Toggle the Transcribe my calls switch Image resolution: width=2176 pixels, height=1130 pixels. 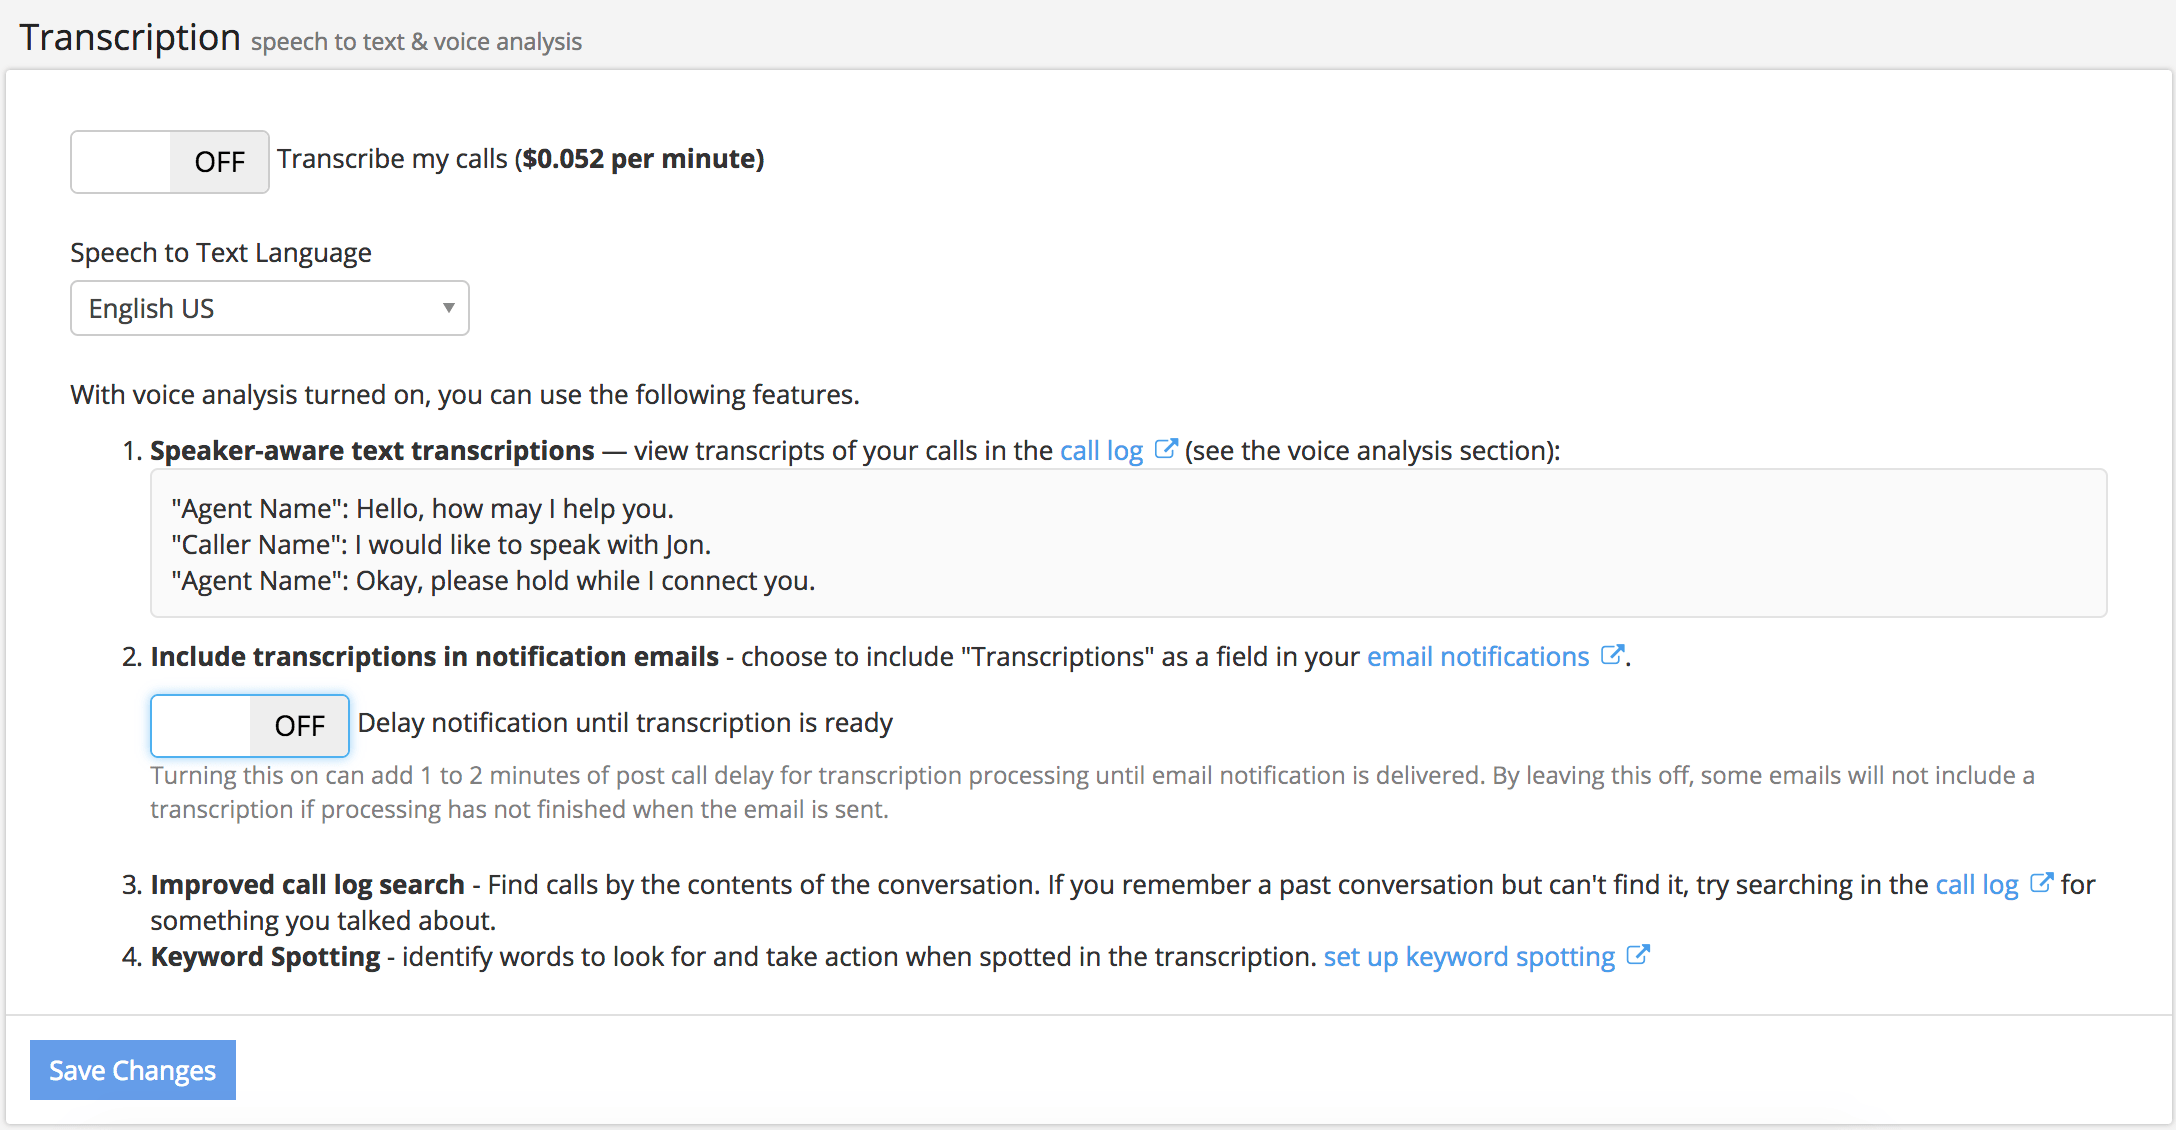point(169,162)
